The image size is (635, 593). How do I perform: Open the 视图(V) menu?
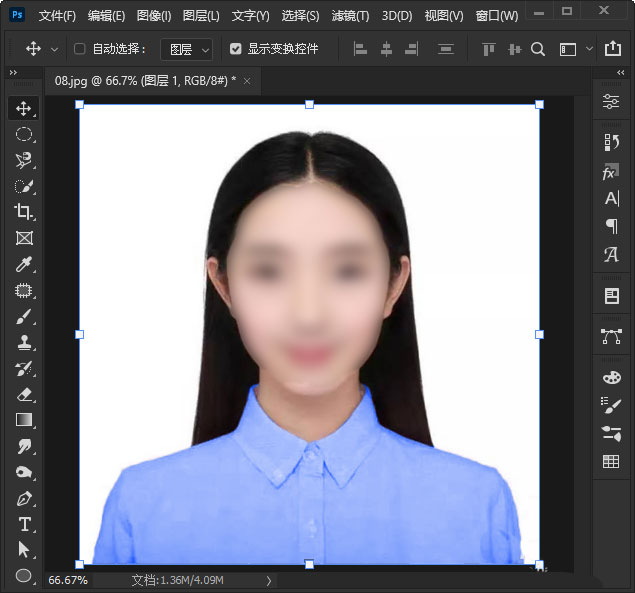(x=444, y=15)
